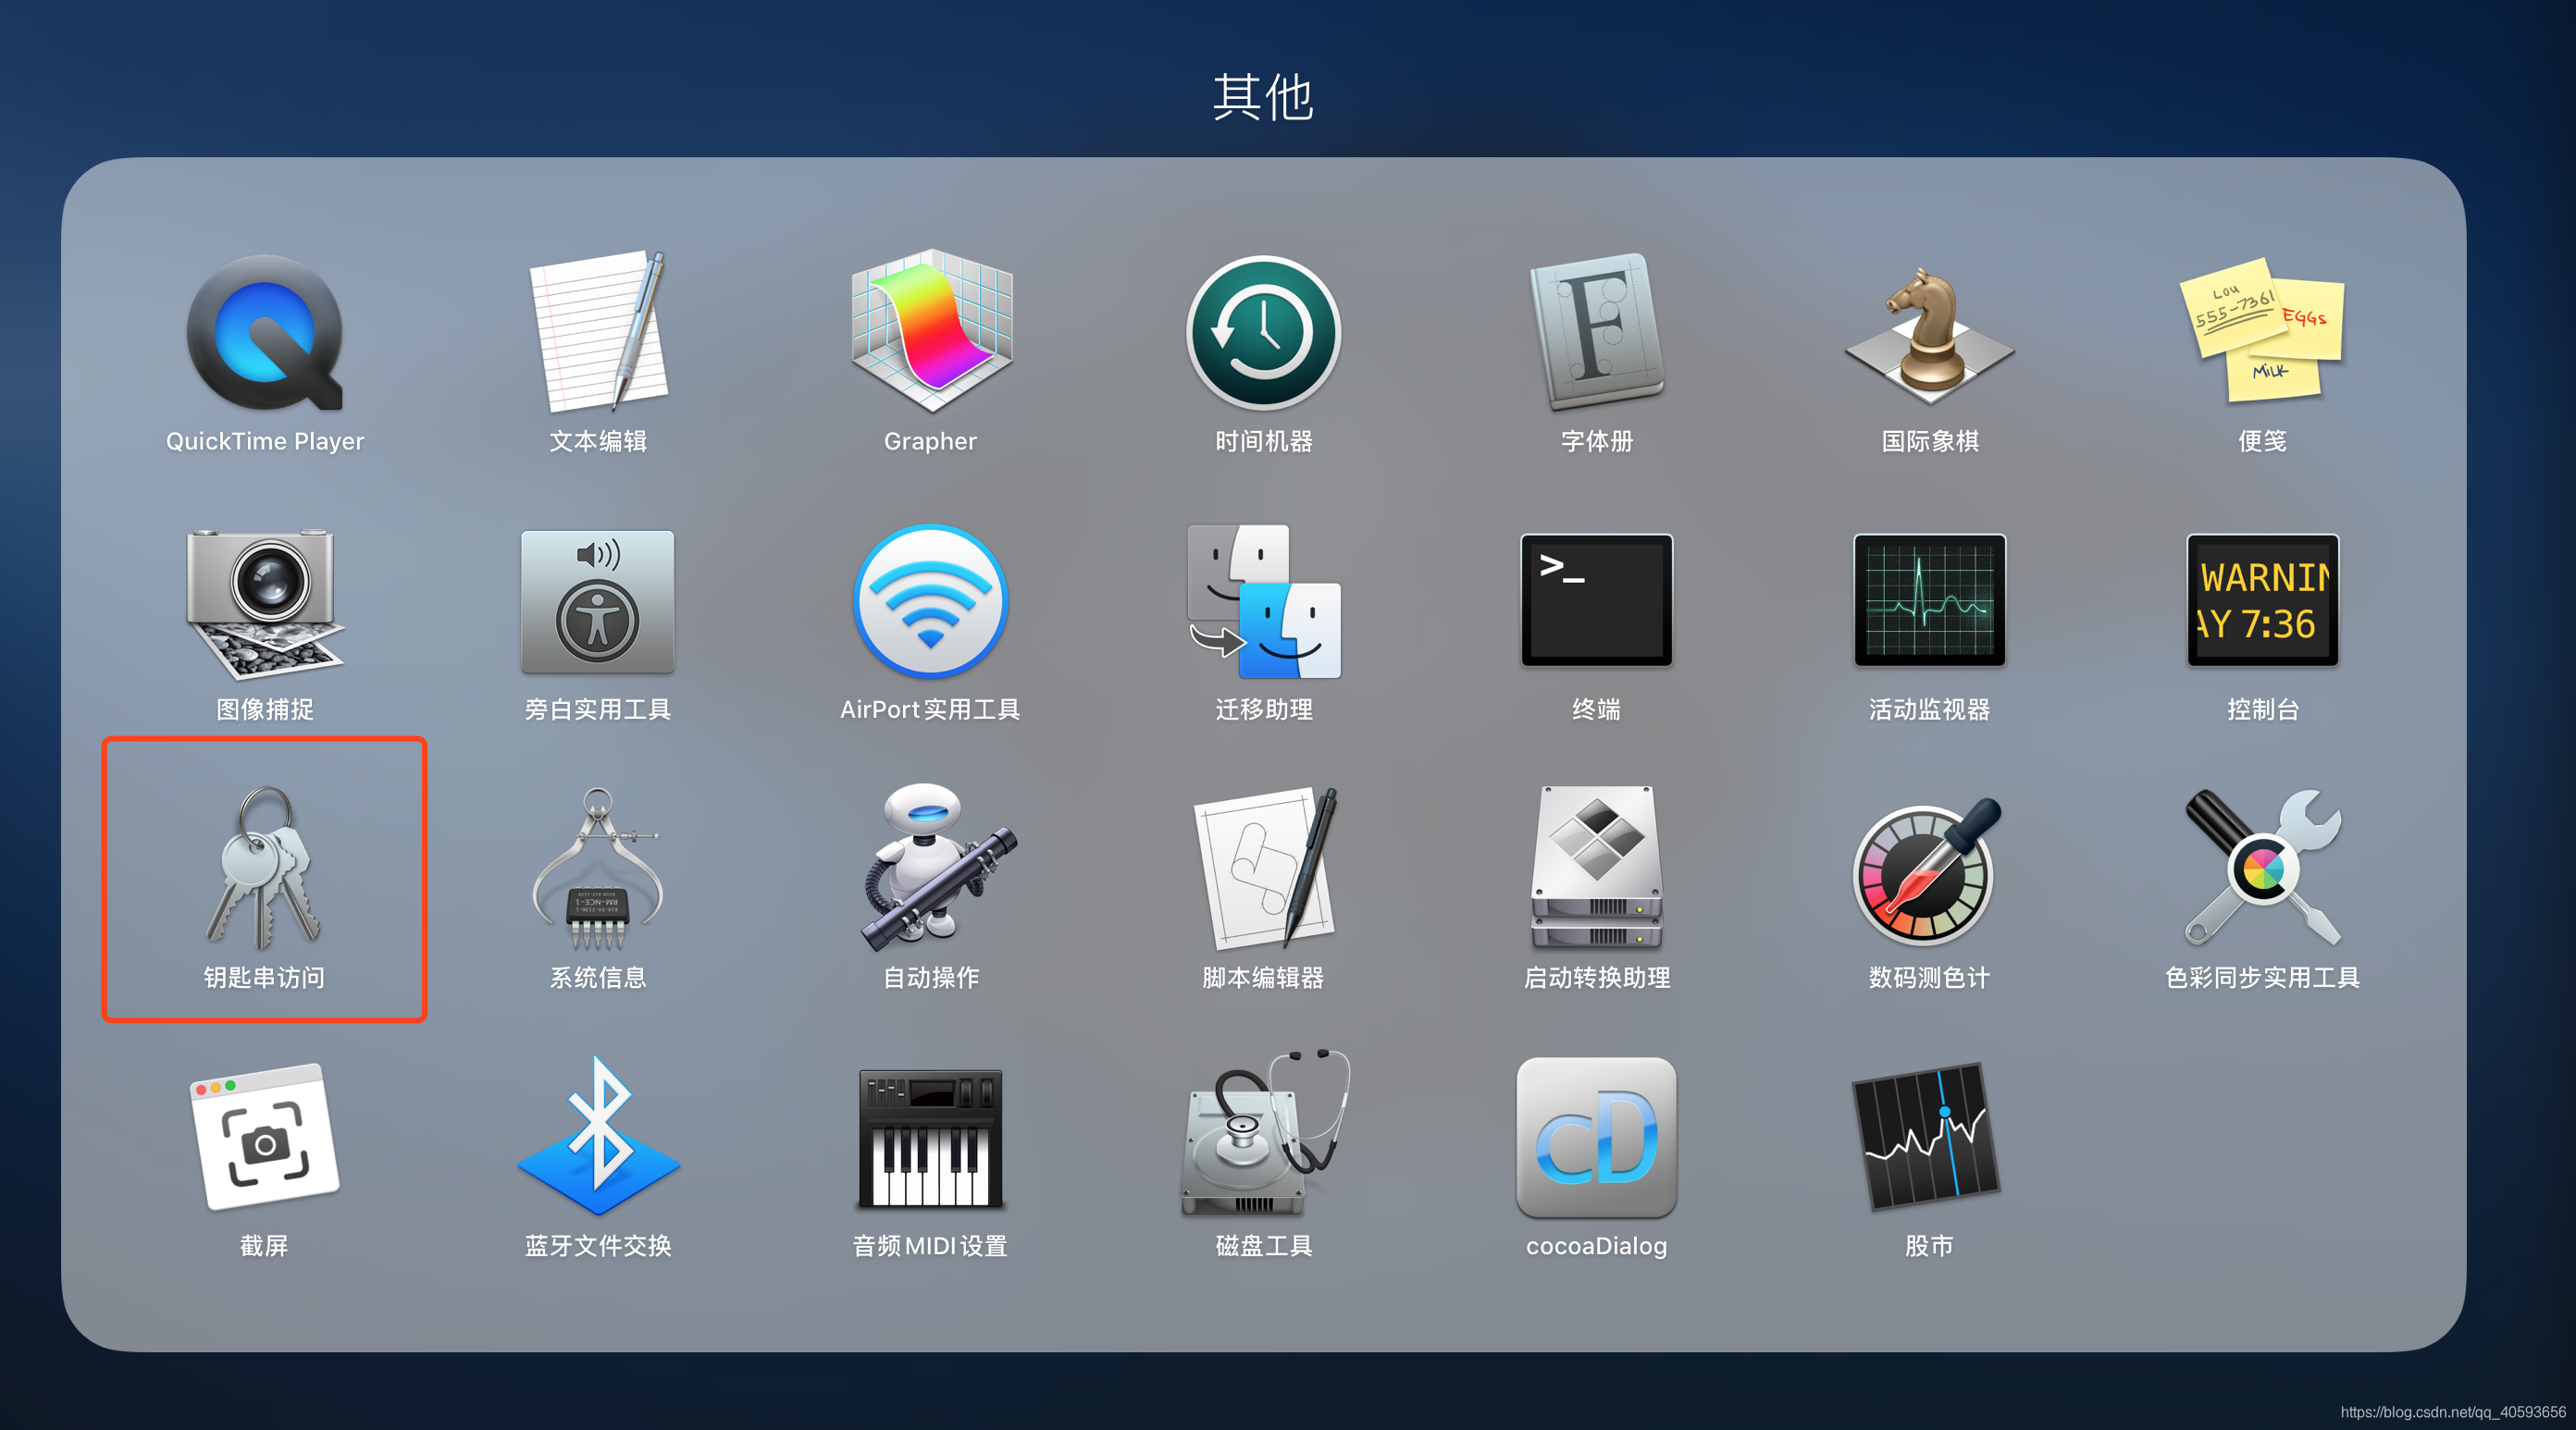Screen dimensions: 2576x1430
Task: Launch 蓝牙文件交换 Bluetooth icon
Action: pos(598,1136)
